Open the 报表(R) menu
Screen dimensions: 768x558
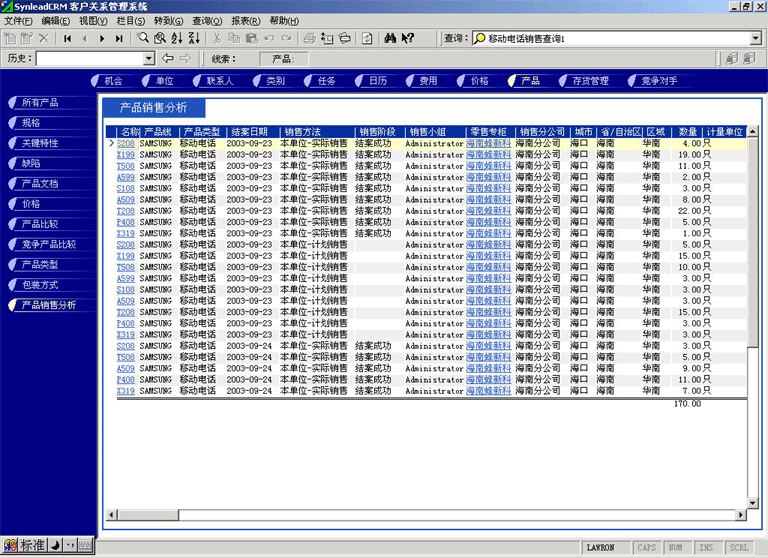245,21
